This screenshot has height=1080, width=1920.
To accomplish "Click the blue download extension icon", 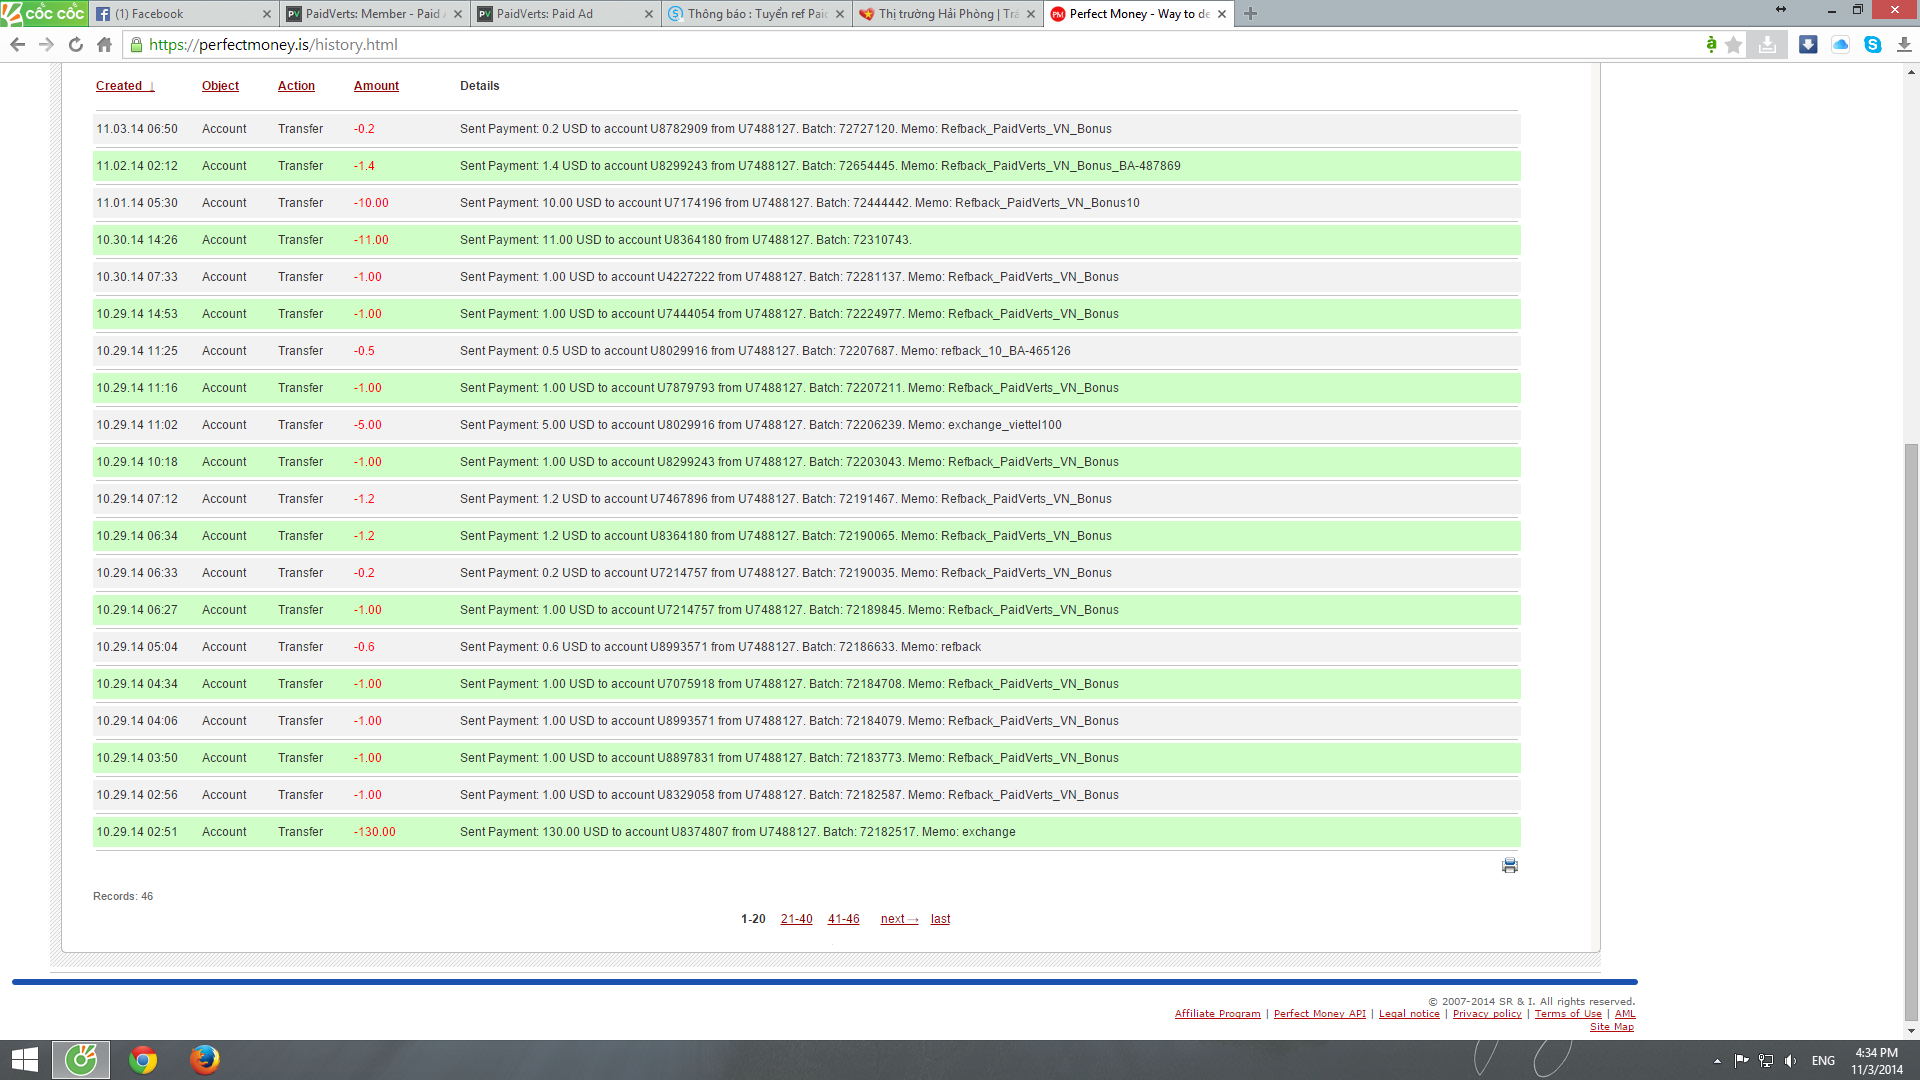I will [x=1808, y=45].
